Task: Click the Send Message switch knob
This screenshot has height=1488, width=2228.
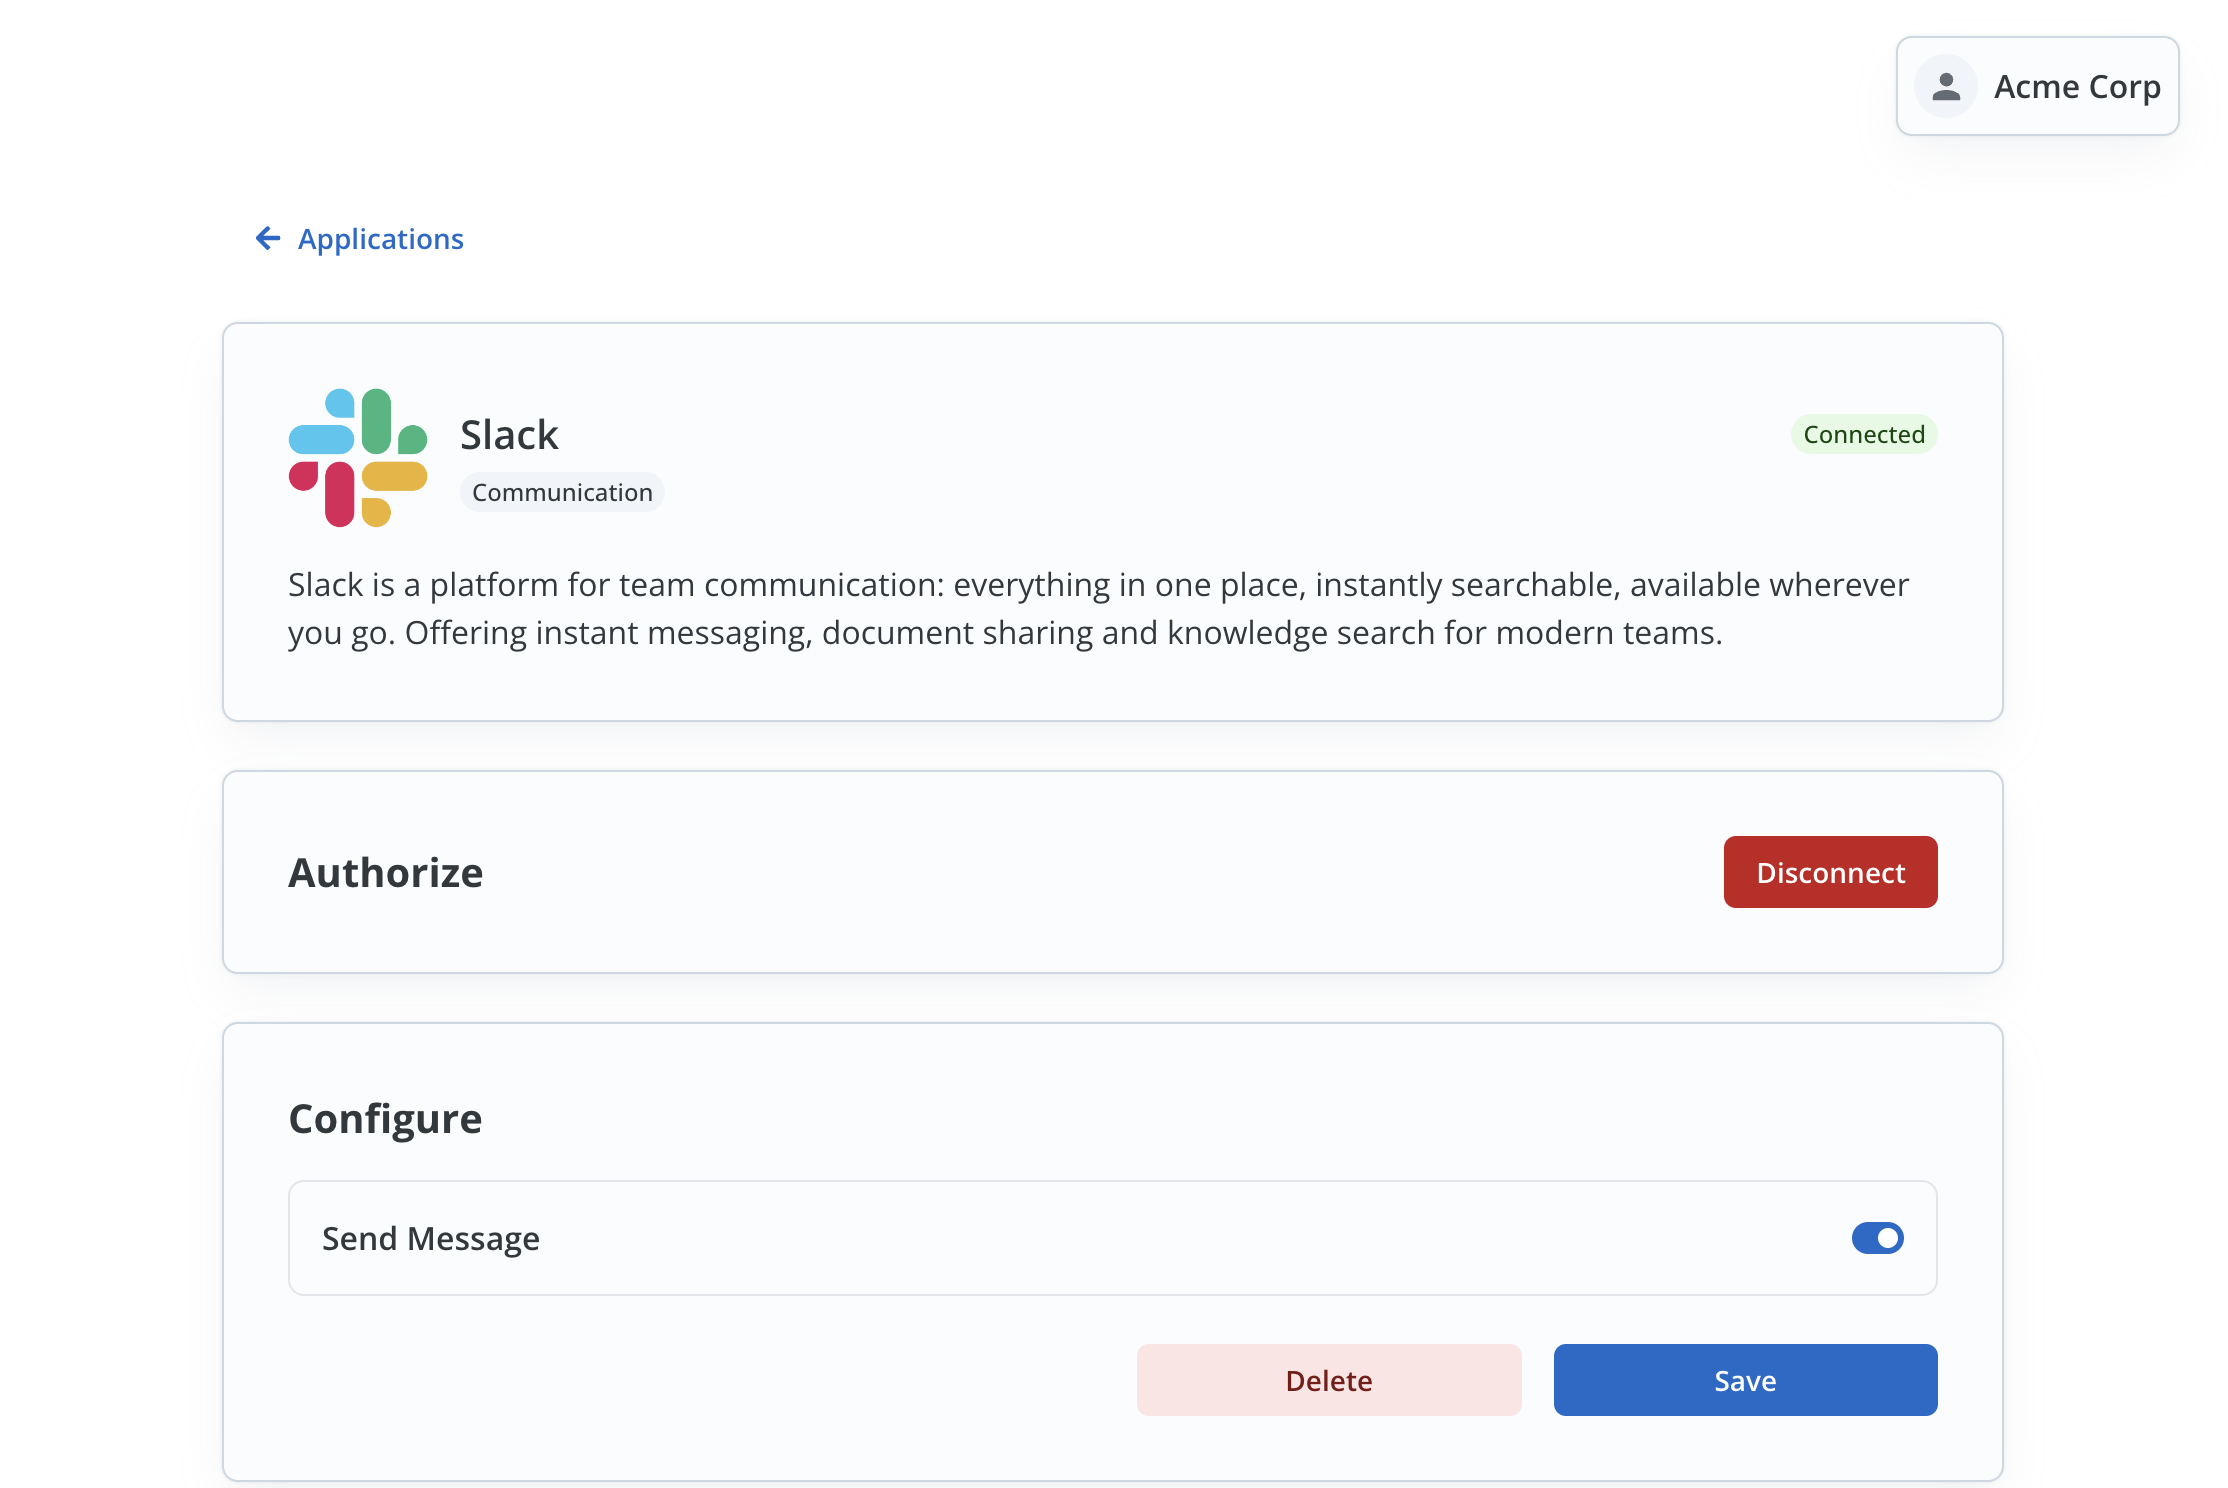Action: click(x=1886, y=1238)
